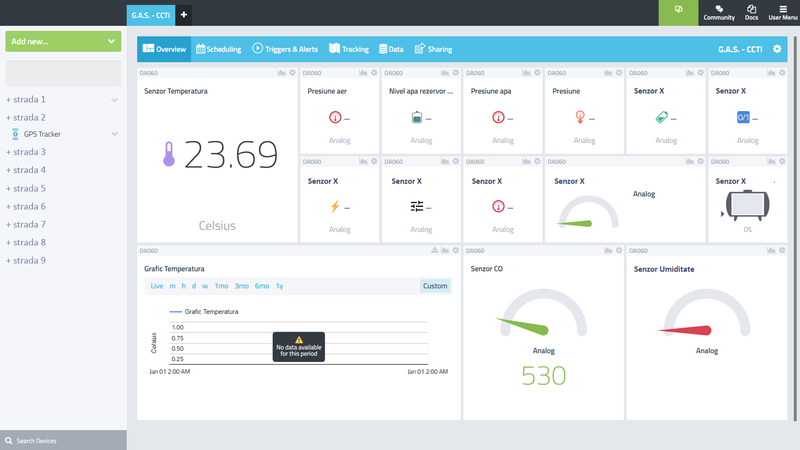Viewport: 800px width, 450px height.
Task: Click the GPS Tracker device icon
Action: (15, 134)
